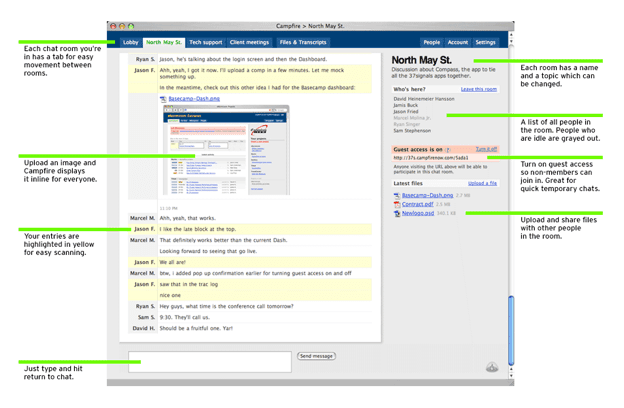Open the guest access help question mark
The image size is (624, 408).
click(x=448, y=150)
